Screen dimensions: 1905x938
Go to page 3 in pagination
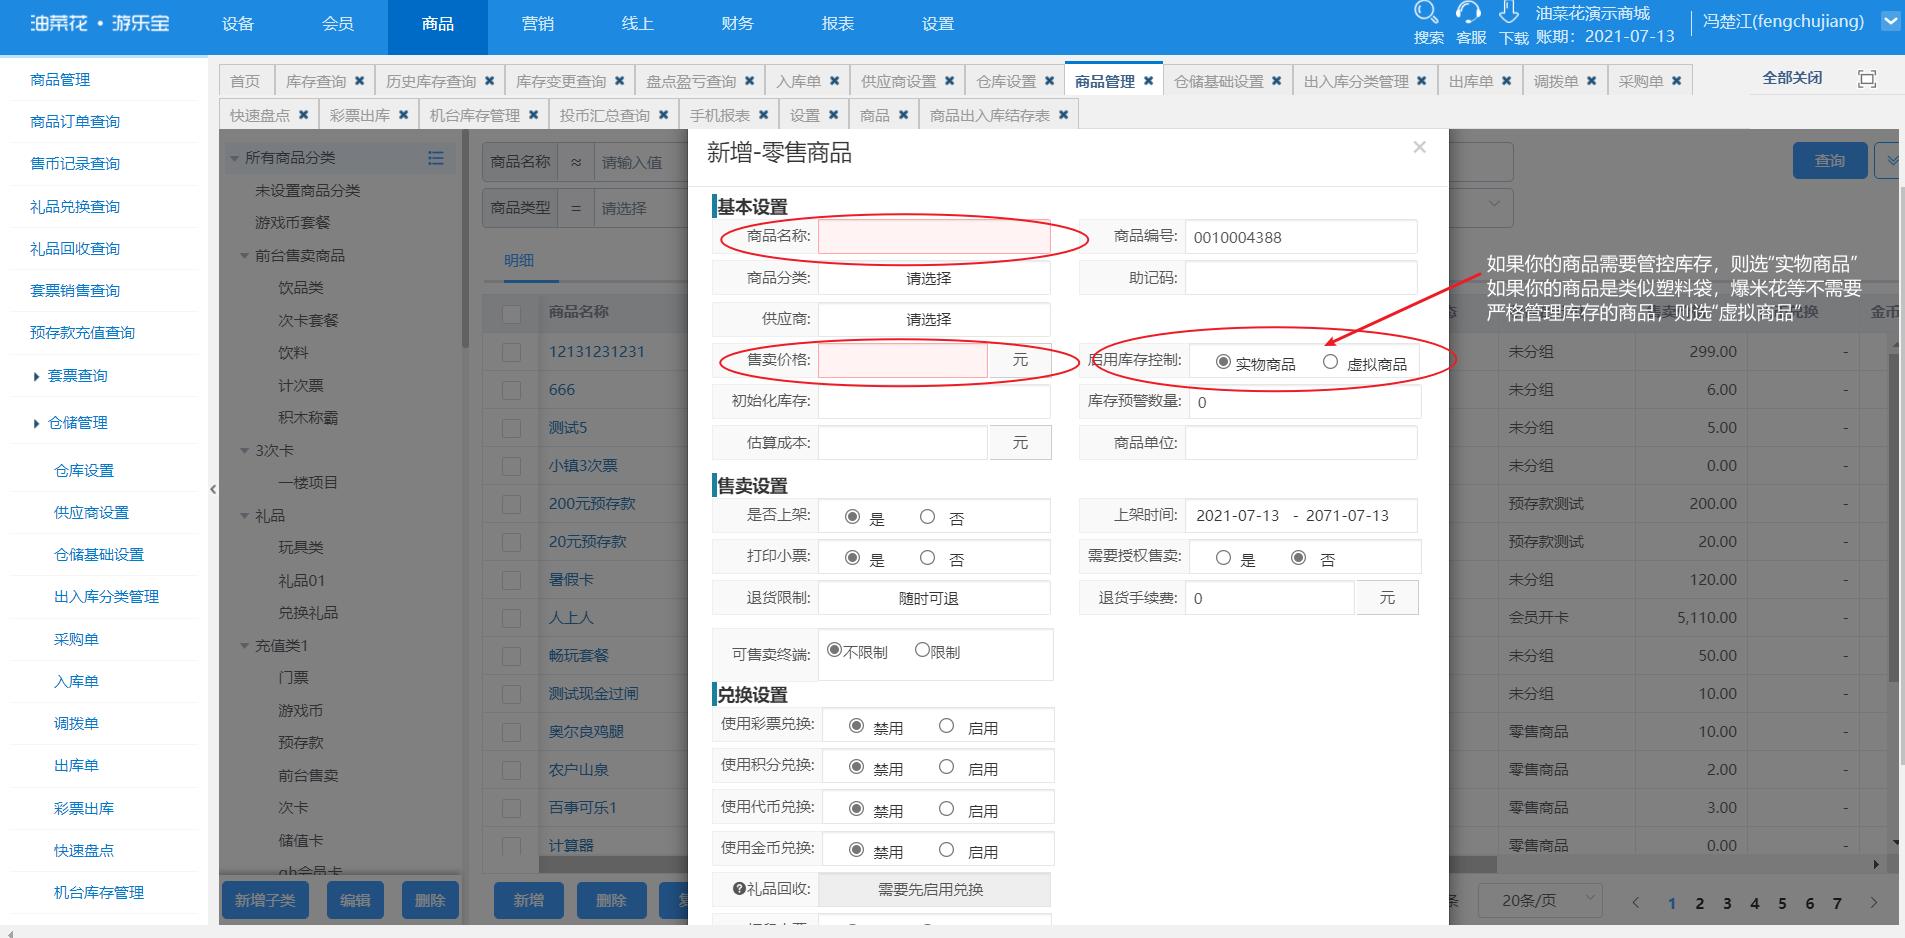click(1727, 903)
